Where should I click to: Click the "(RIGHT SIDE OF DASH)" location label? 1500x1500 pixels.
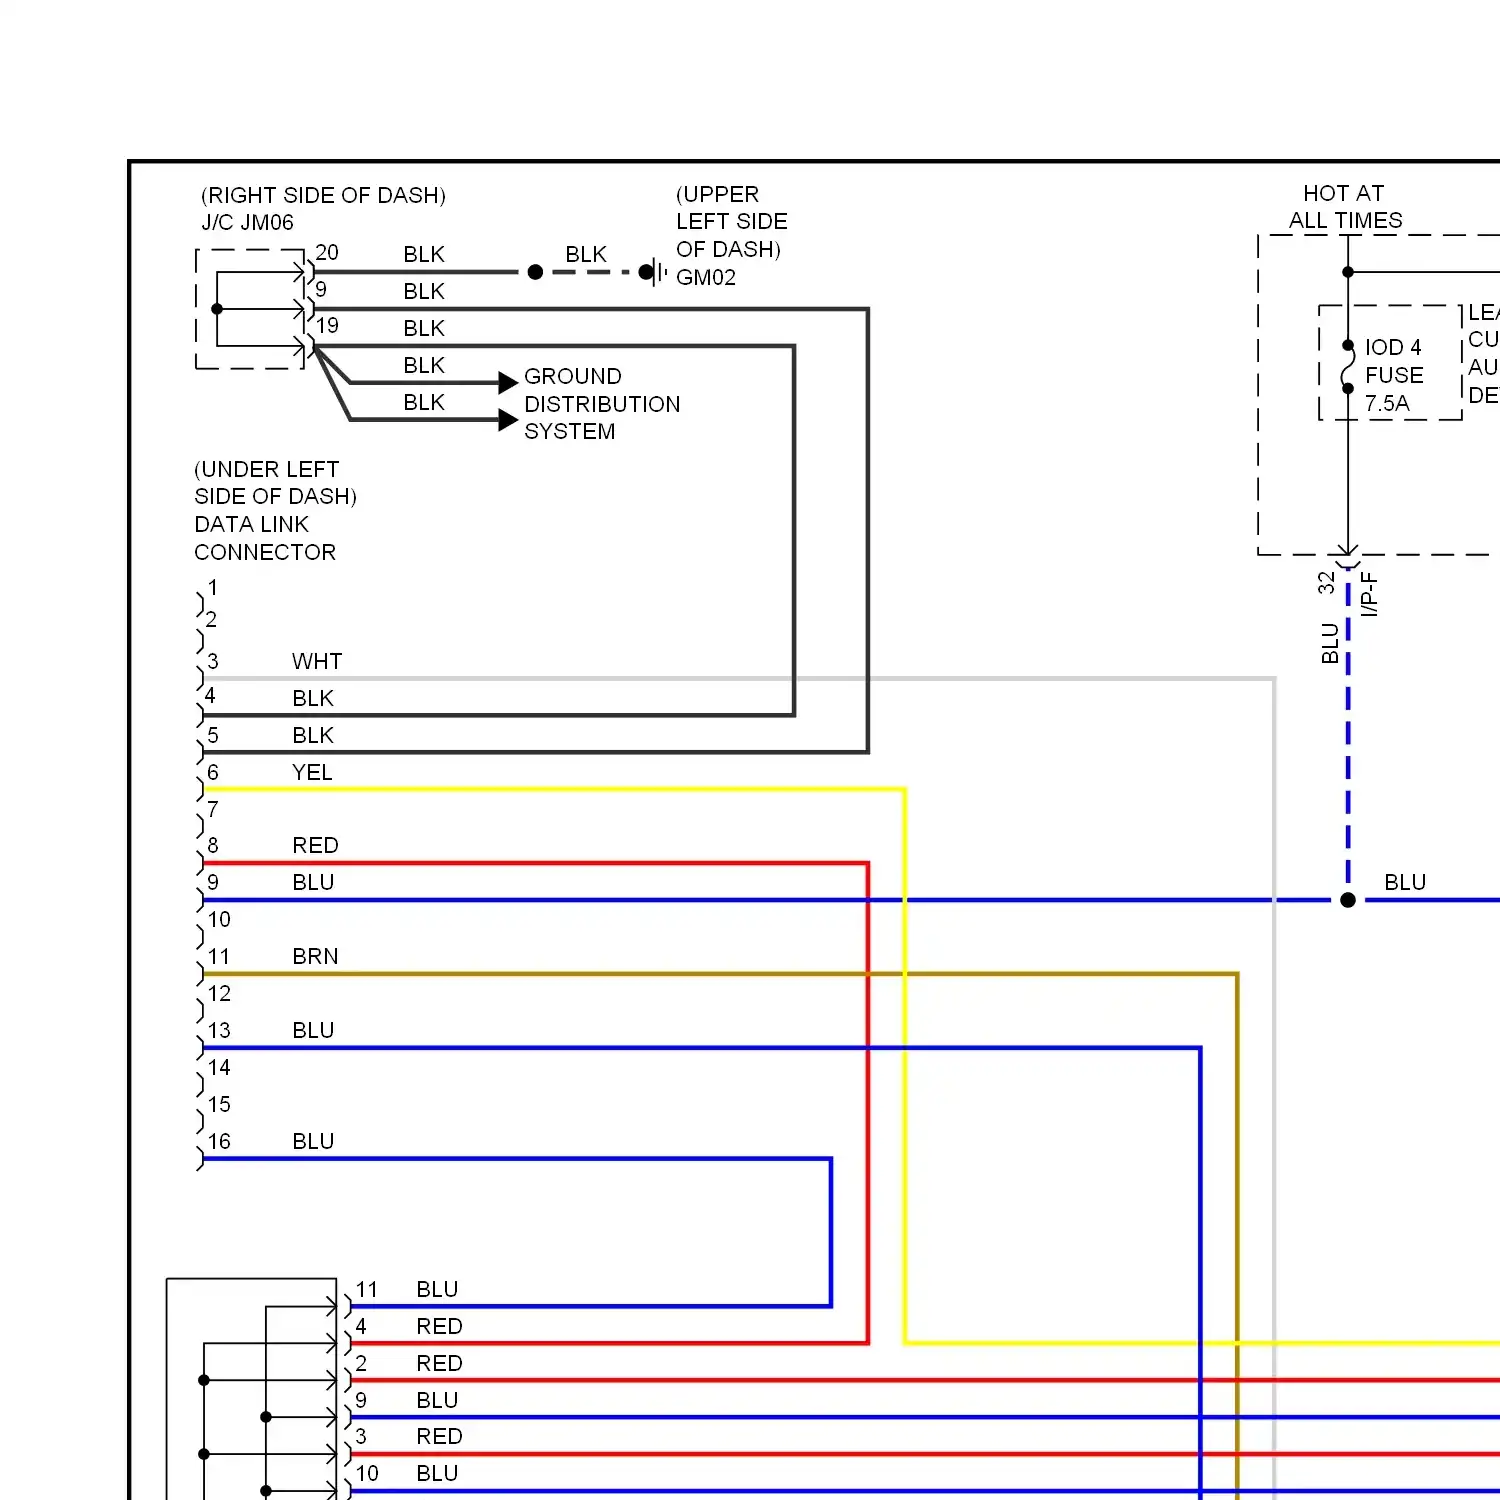tap(324, 195)
